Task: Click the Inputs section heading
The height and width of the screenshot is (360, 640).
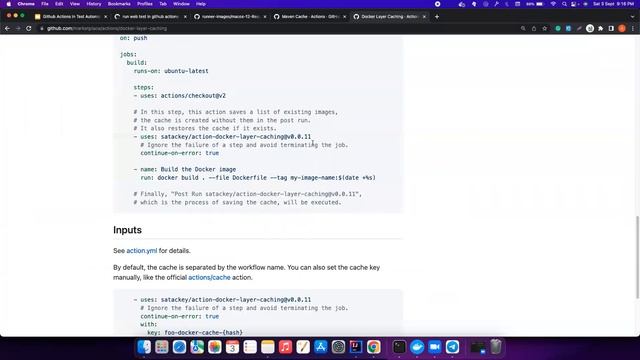Action: point(127,230)
